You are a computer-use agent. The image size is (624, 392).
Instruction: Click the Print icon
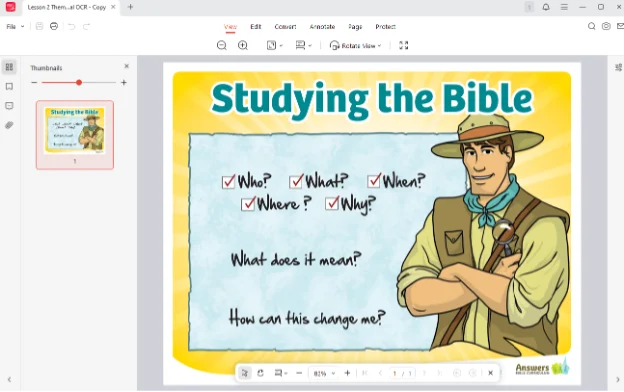click(54, 26)
